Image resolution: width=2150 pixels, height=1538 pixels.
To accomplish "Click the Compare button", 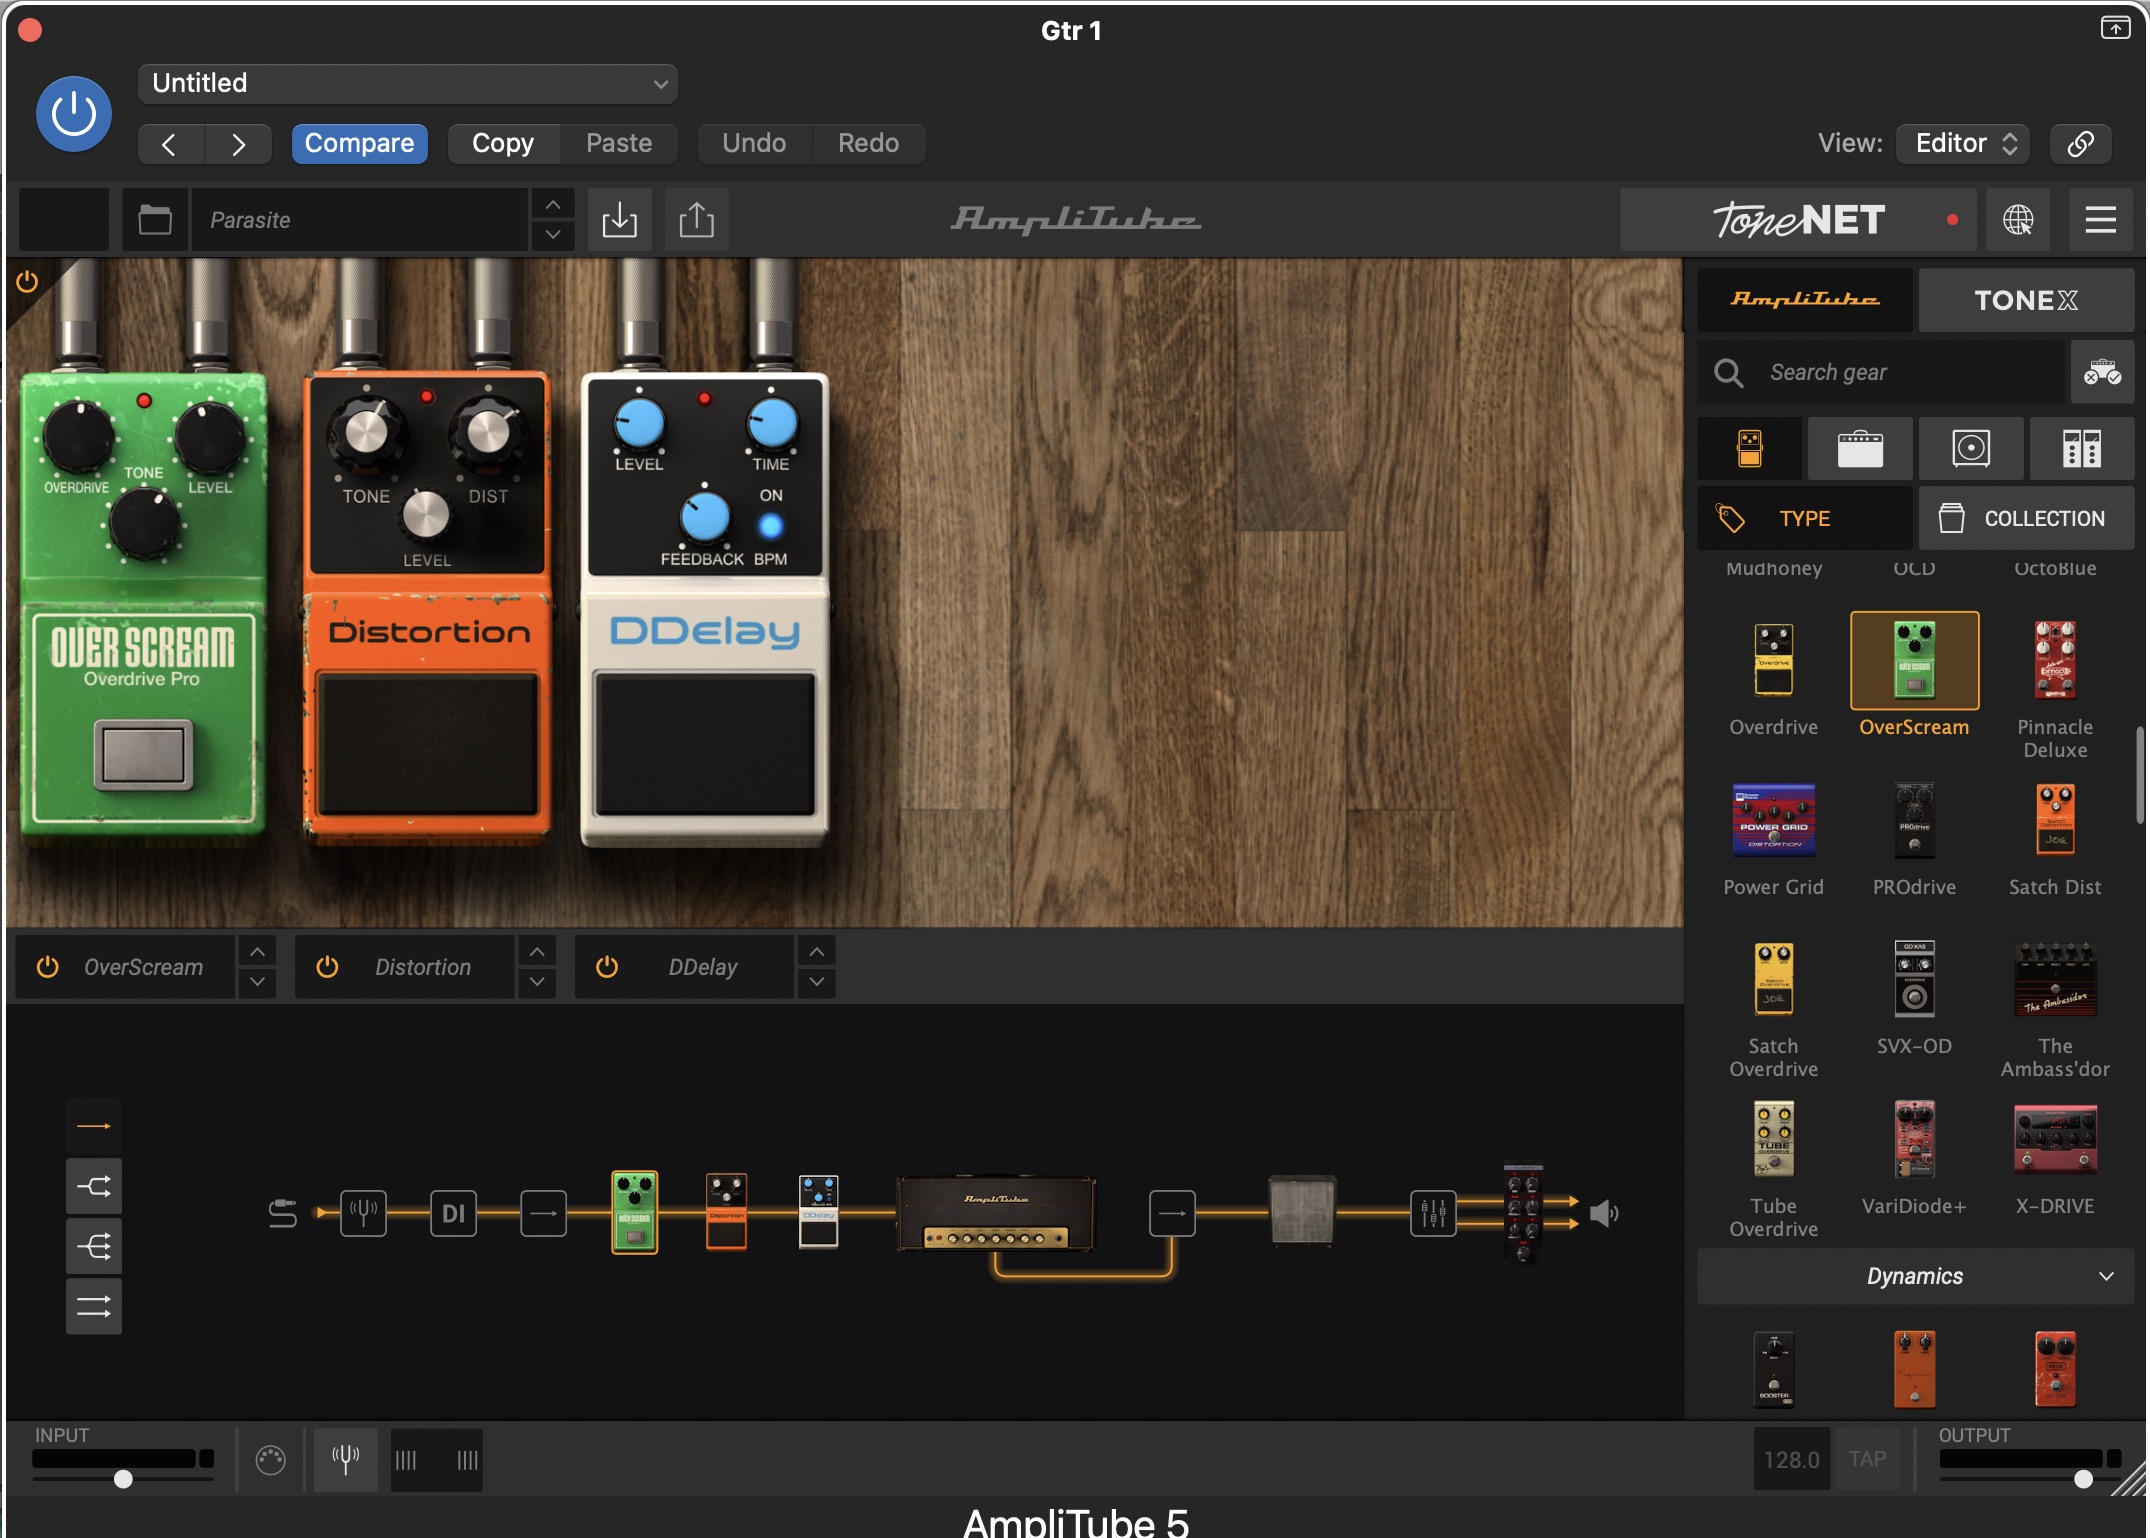I will (x=359, y=143).
